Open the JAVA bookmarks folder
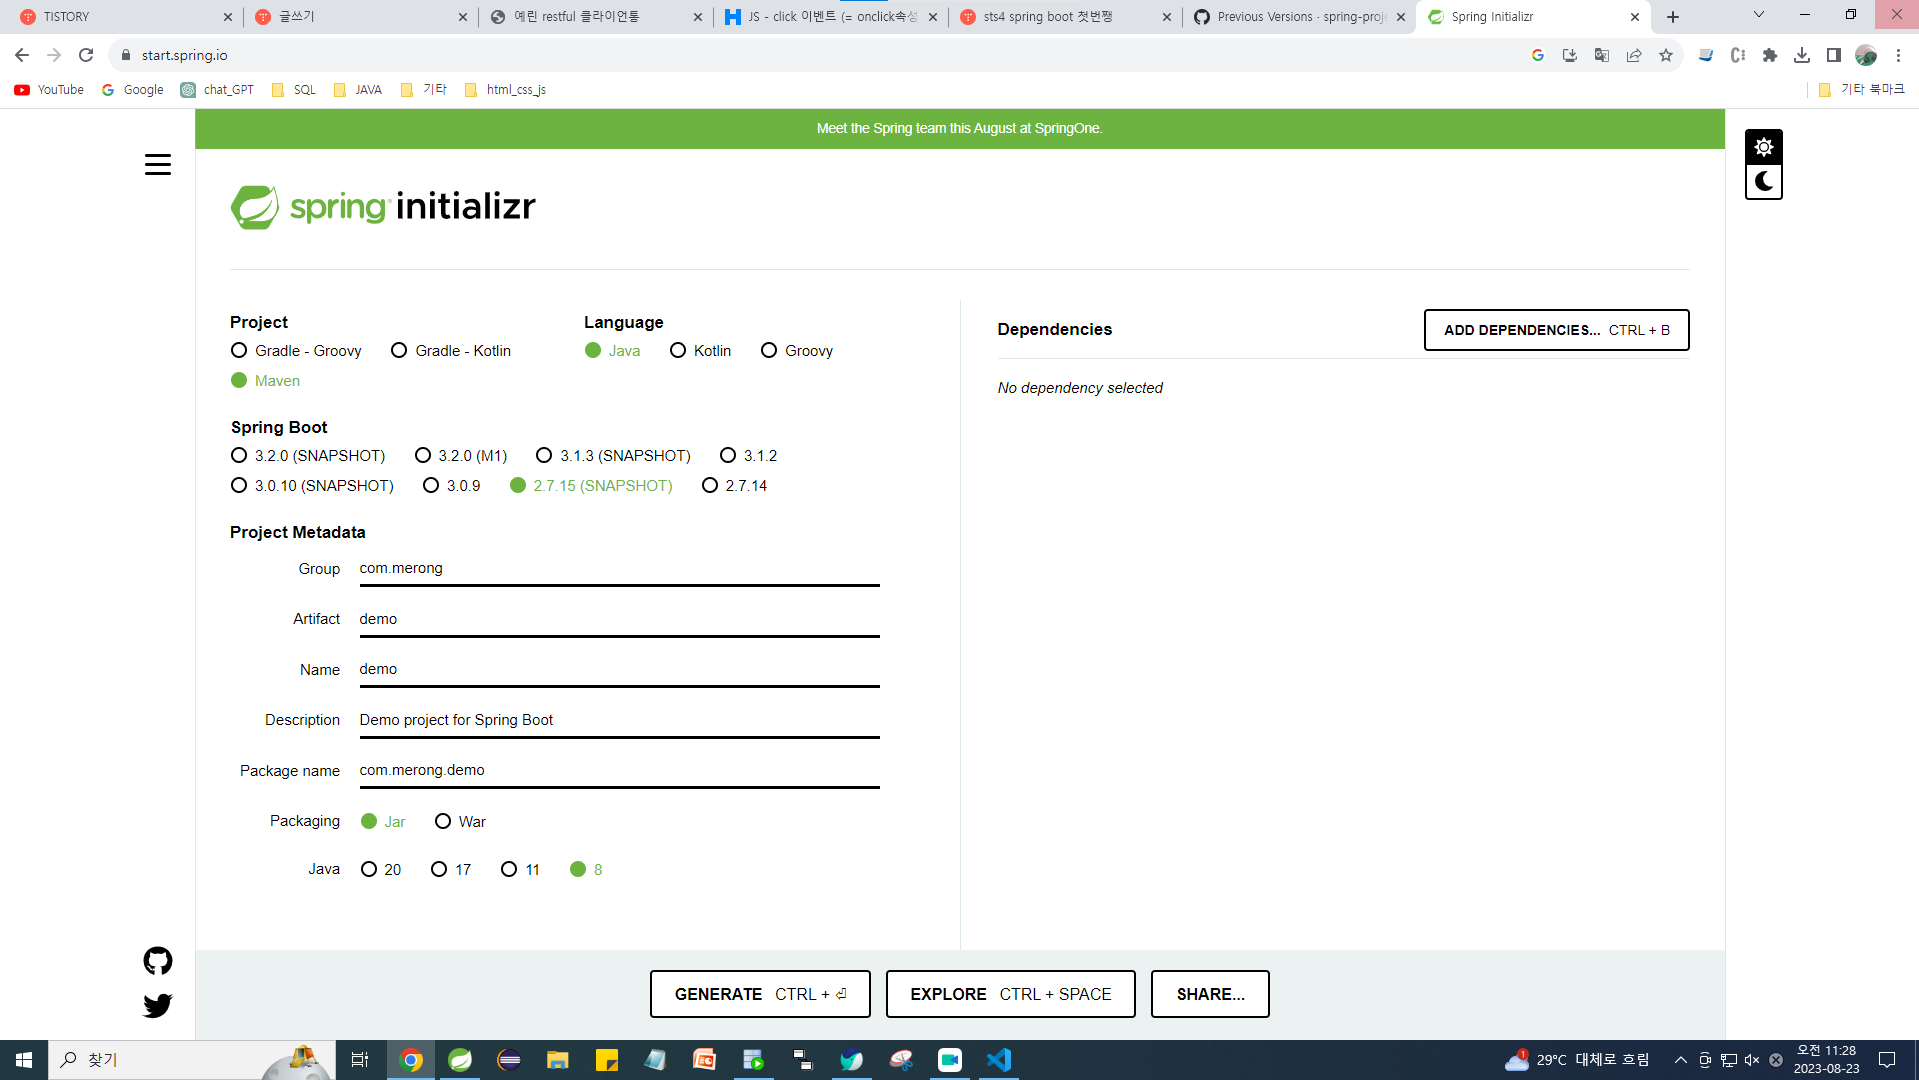 point(358,90)
